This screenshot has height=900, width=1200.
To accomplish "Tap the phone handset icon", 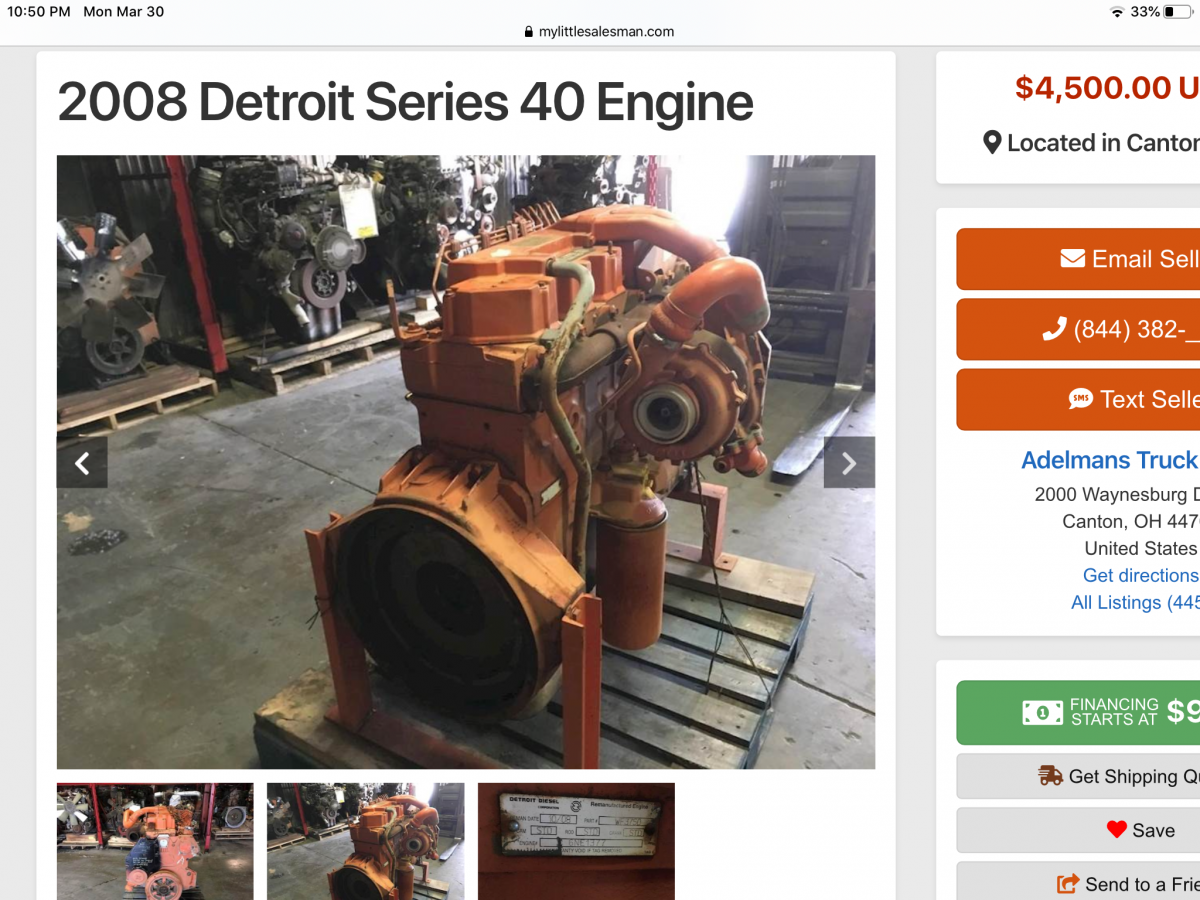I will 1054,329.
